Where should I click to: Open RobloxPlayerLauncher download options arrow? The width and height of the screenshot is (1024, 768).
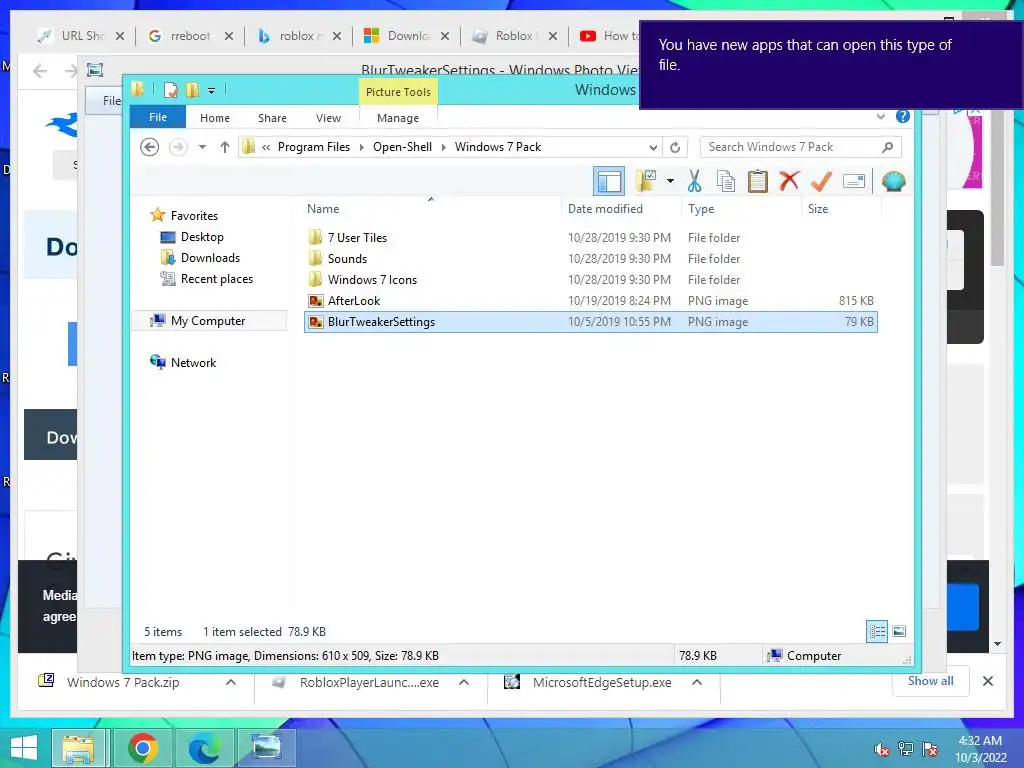(x=464, y=682)
